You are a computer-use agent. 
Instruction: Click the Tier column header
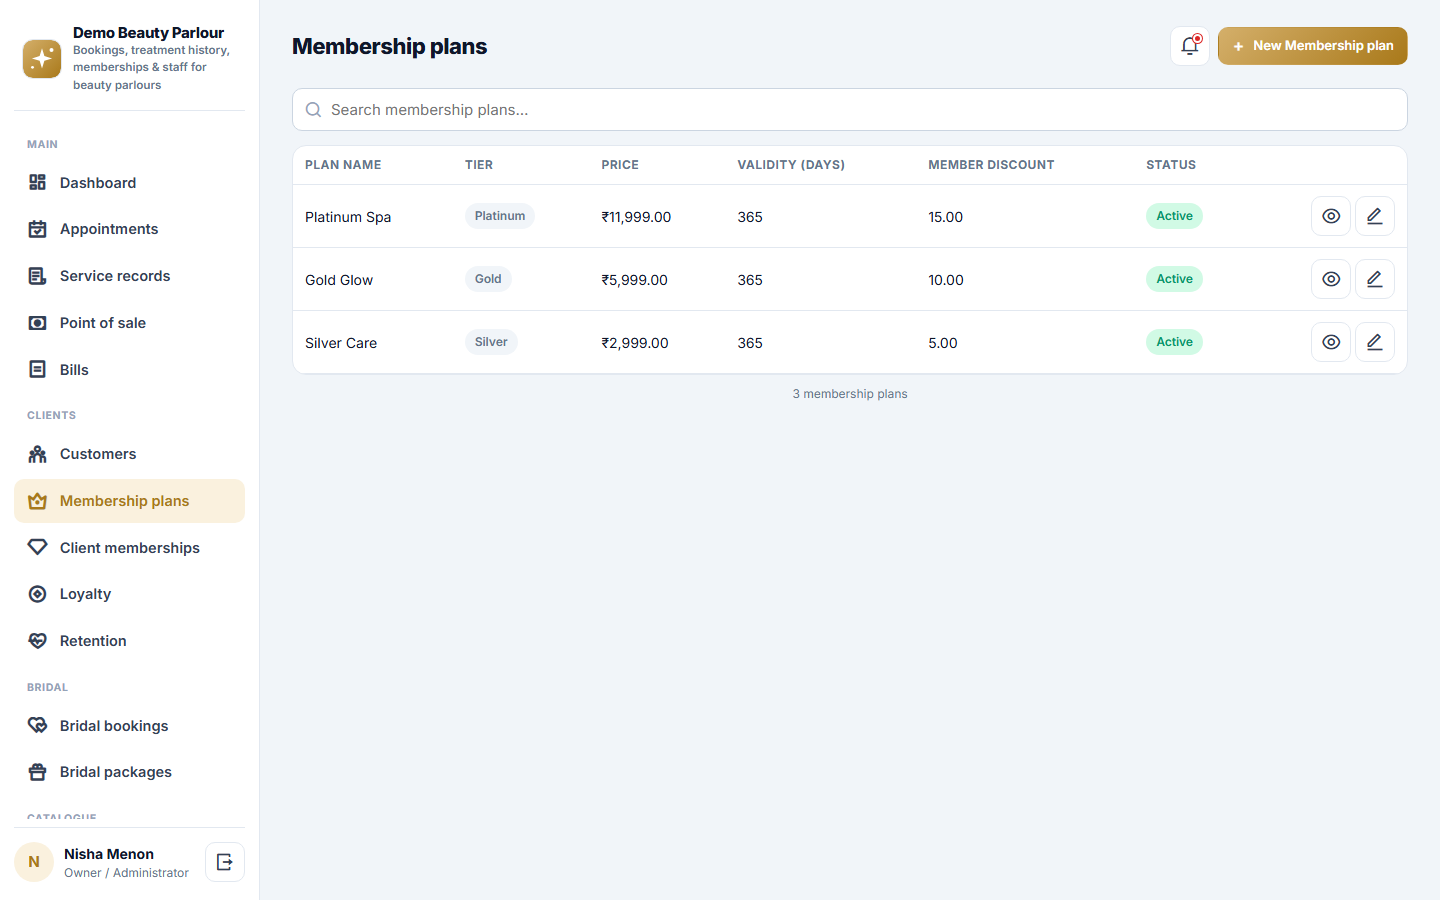[479, 165]
